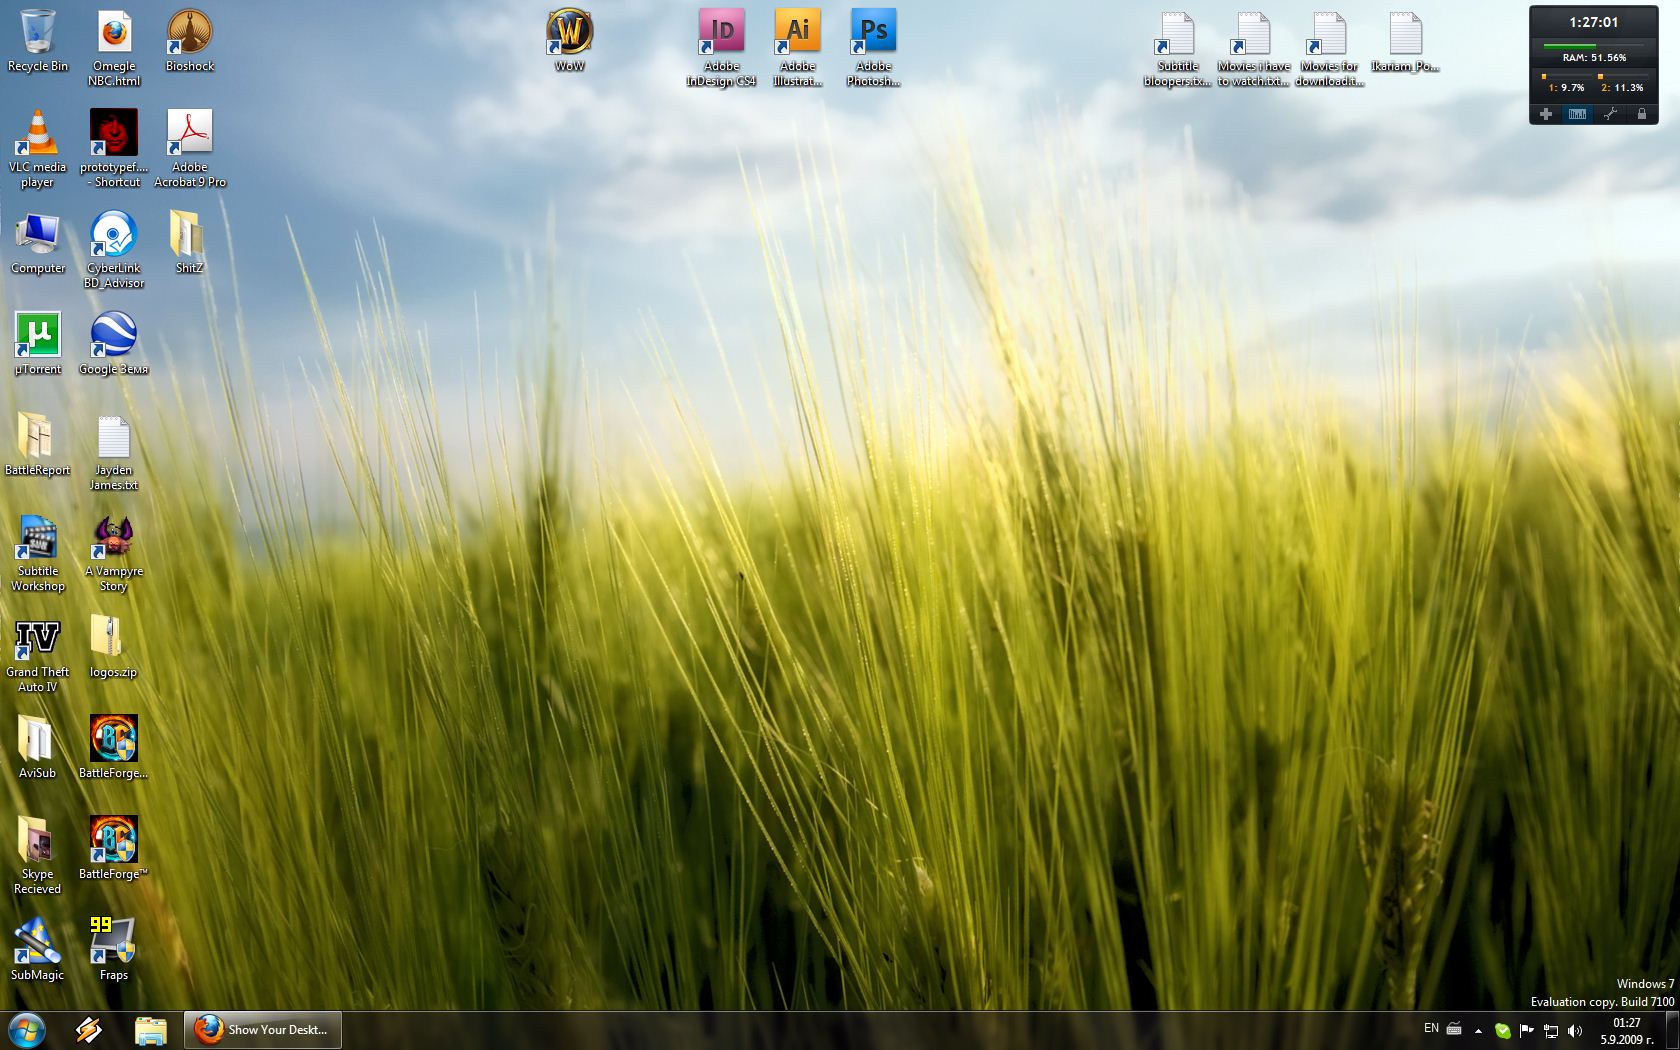The height and width of the screenshot is (1050, 1680).
Task: Click the Fraps desktop shortcut
Action: click(x=113, y=942)
